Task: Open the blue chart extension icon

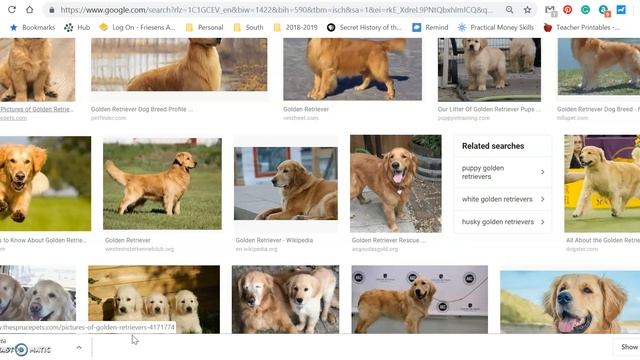Action: coord(621,9)
